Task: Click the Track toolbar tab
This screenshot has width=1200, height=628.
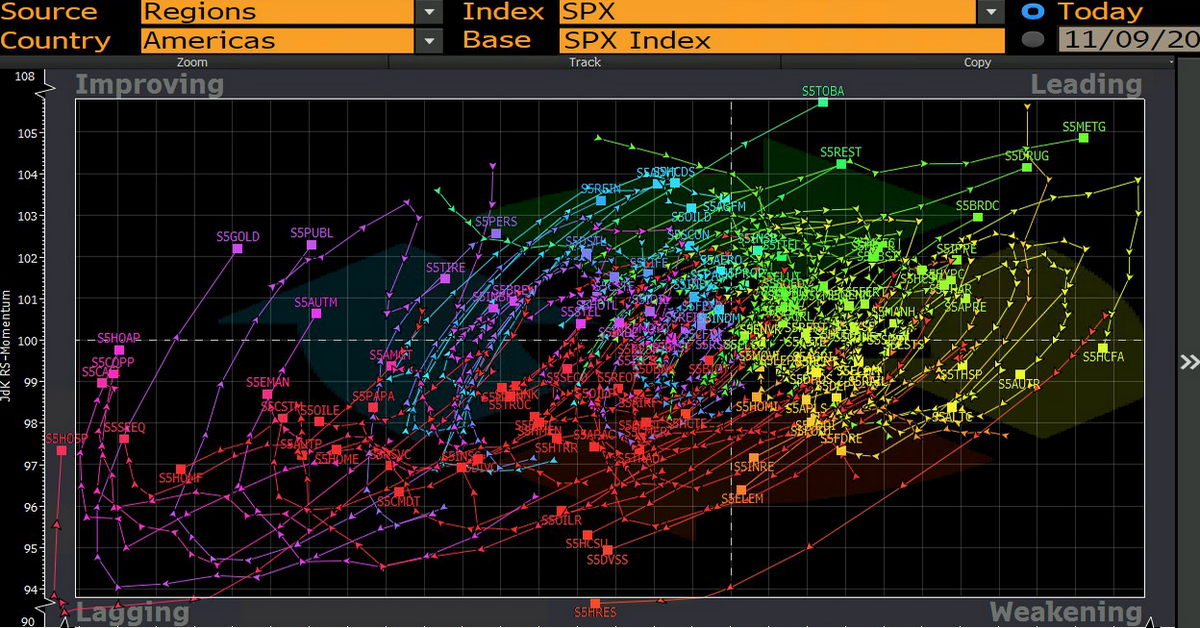Action: click(x=585, y=62)
